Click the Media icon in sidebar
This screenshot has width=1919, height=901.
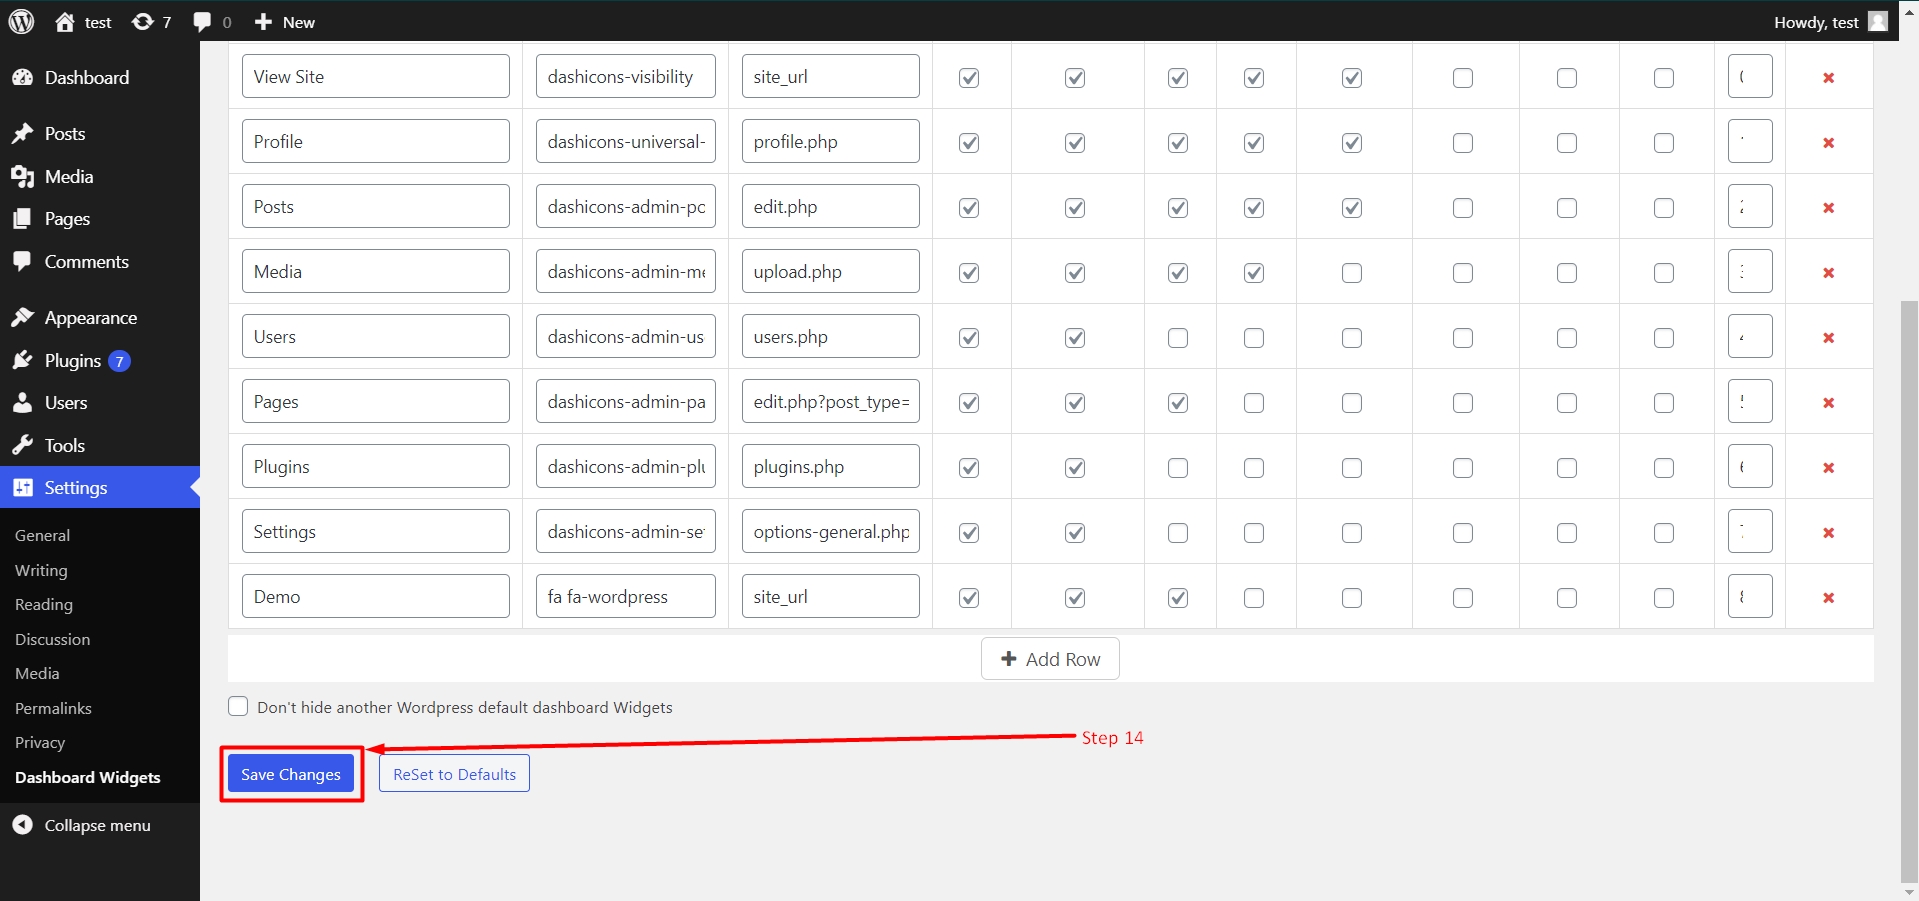(x=22, y=176)
